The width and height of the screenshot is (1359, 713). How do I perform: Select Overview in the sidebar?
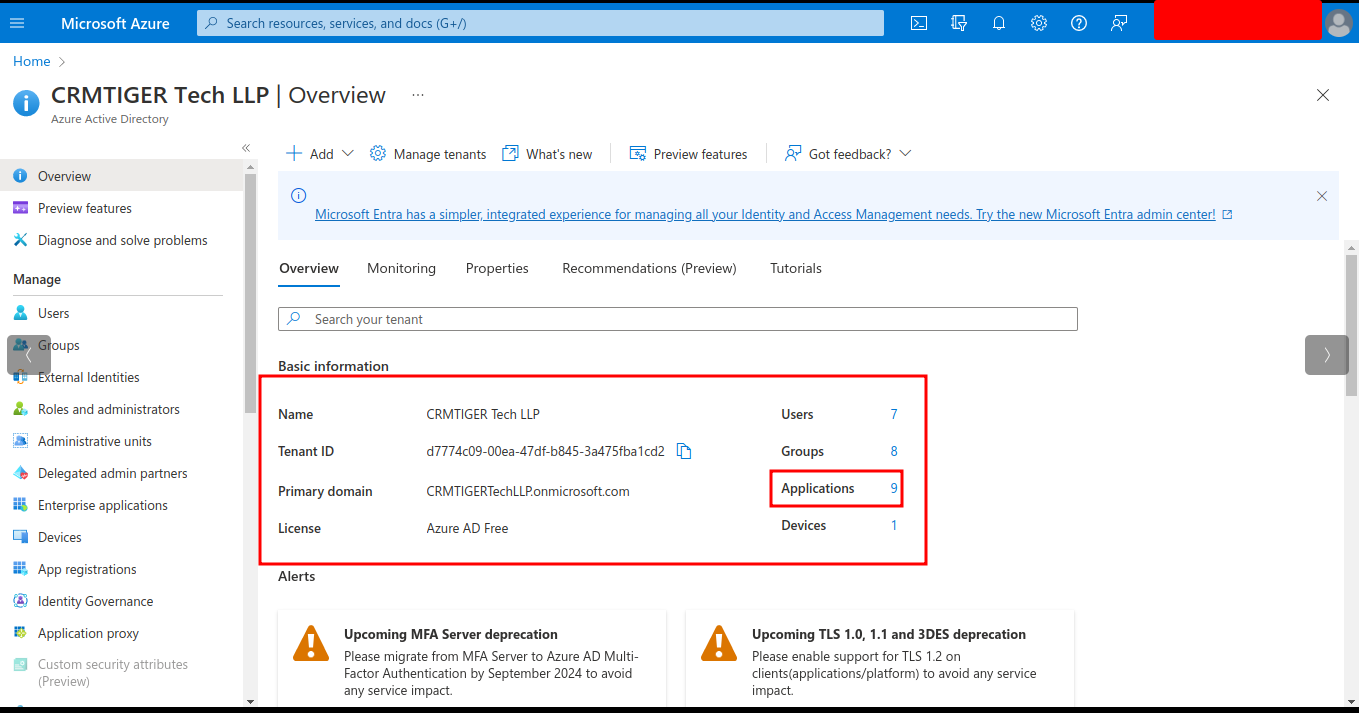(121, 176)
